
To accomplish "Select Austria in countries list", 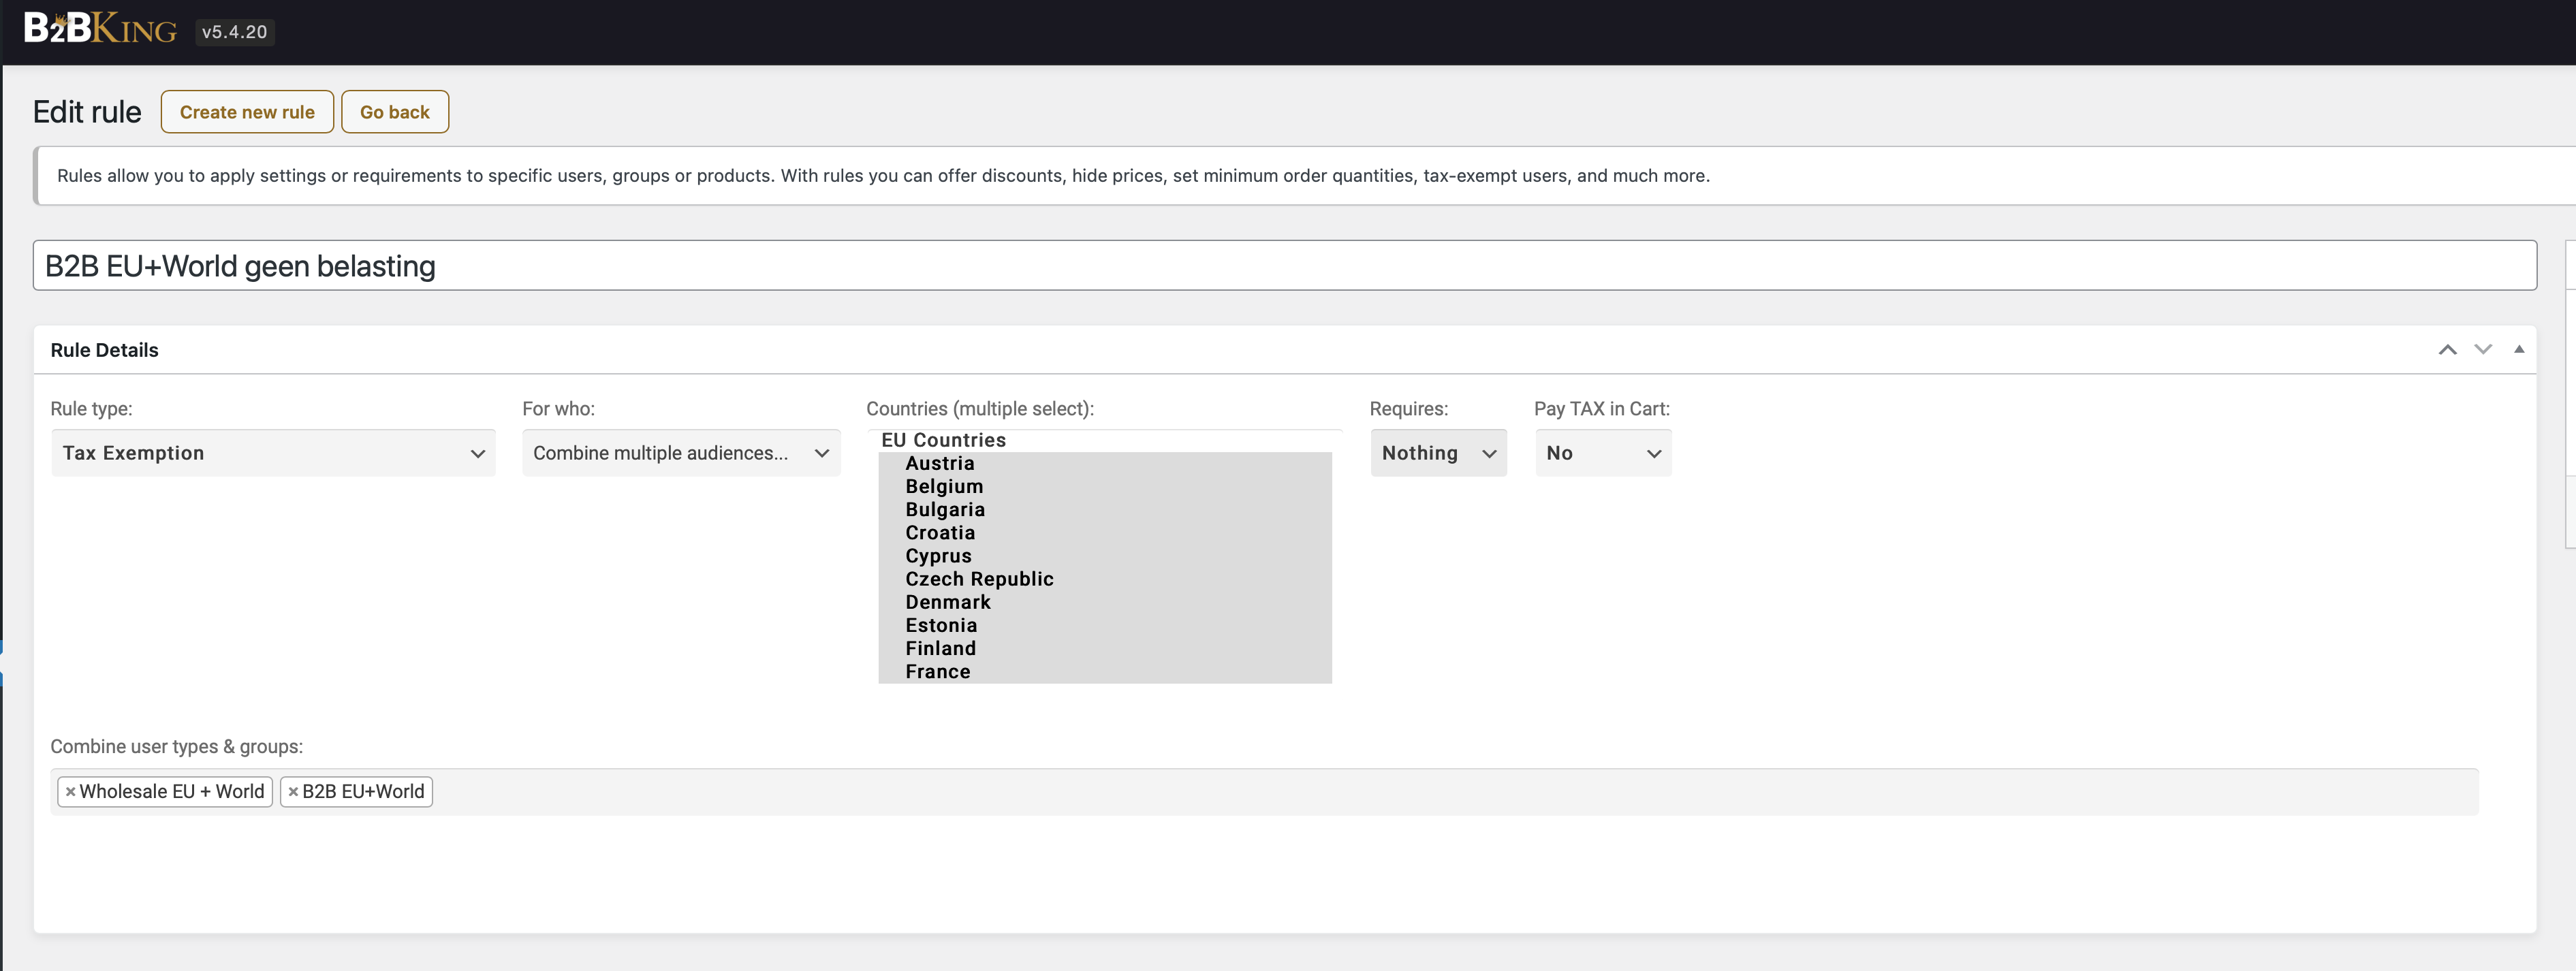I will 940,464.
